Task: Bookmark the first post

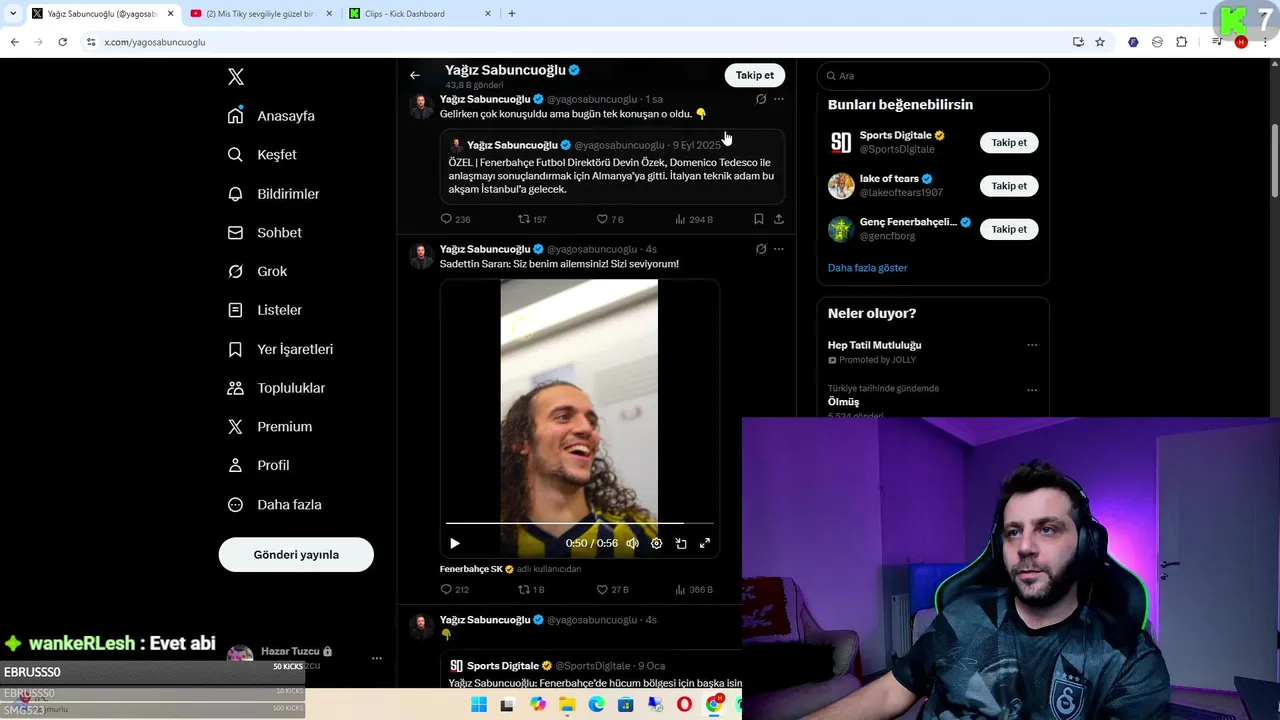Action: point(759,219)
